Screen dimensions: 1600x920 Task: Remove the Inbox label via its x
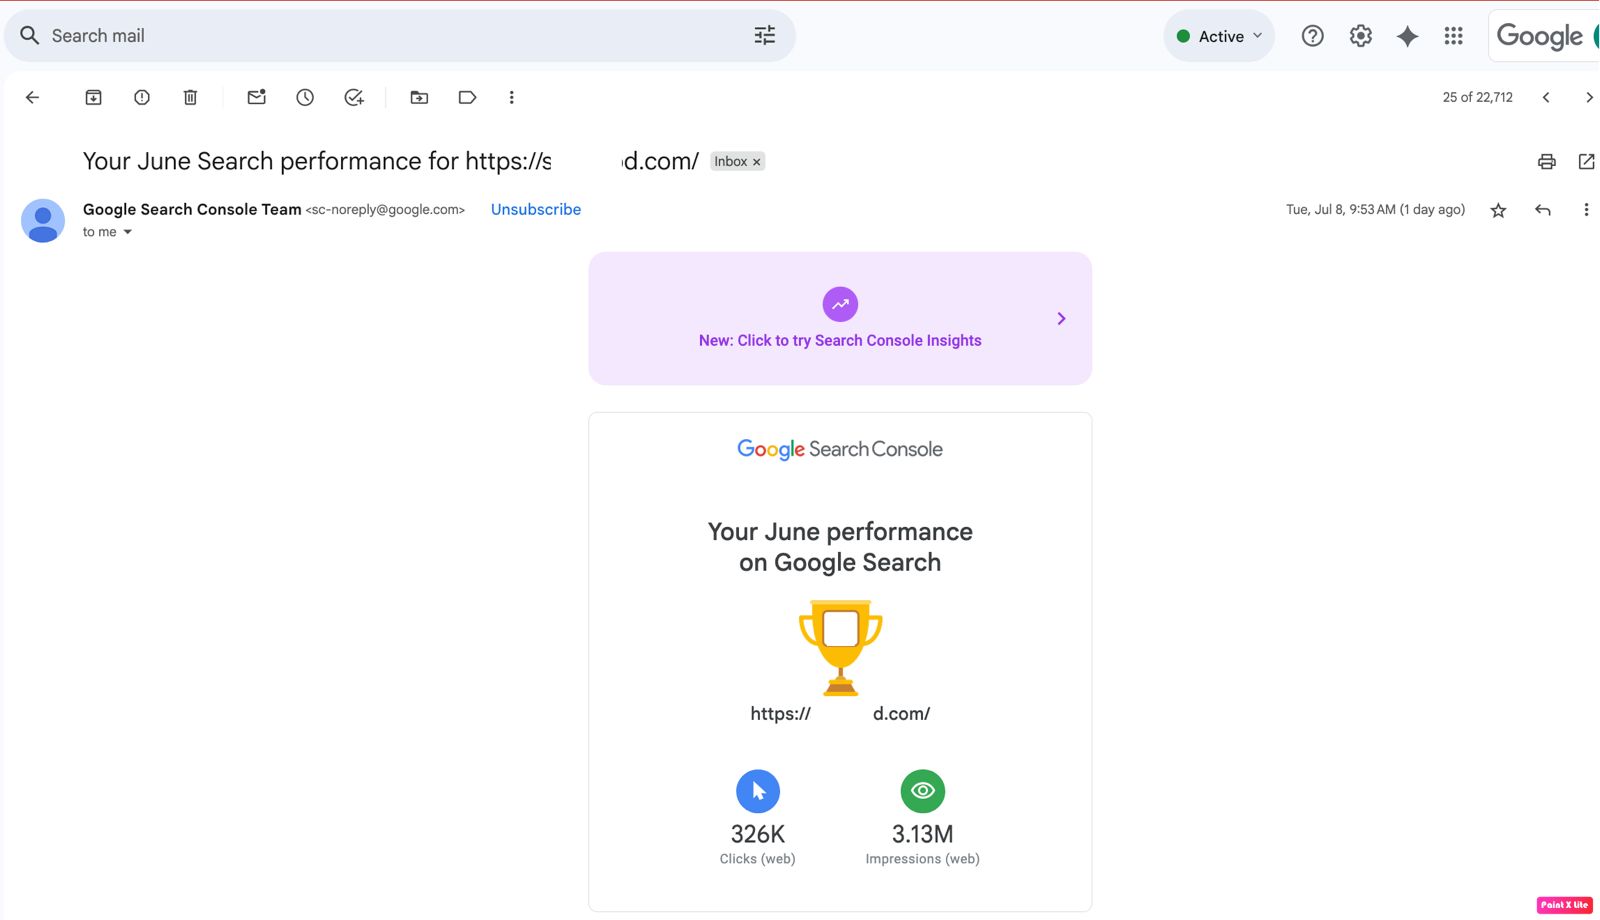pyautogui.click(x=757, y=162)
